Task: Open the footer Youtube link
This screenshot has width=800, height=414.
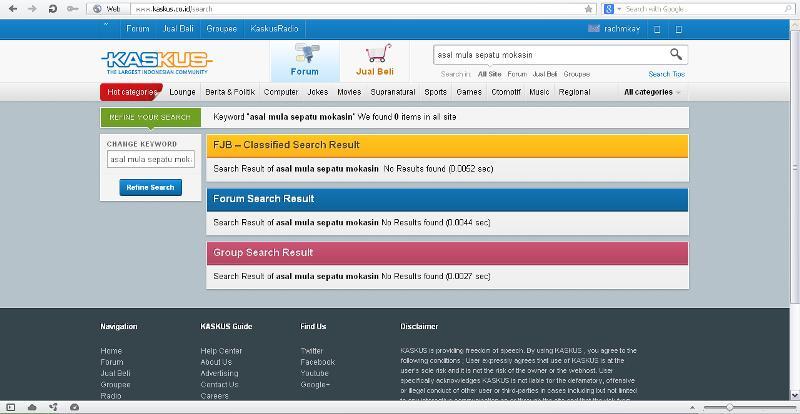Action: [314, 373]
